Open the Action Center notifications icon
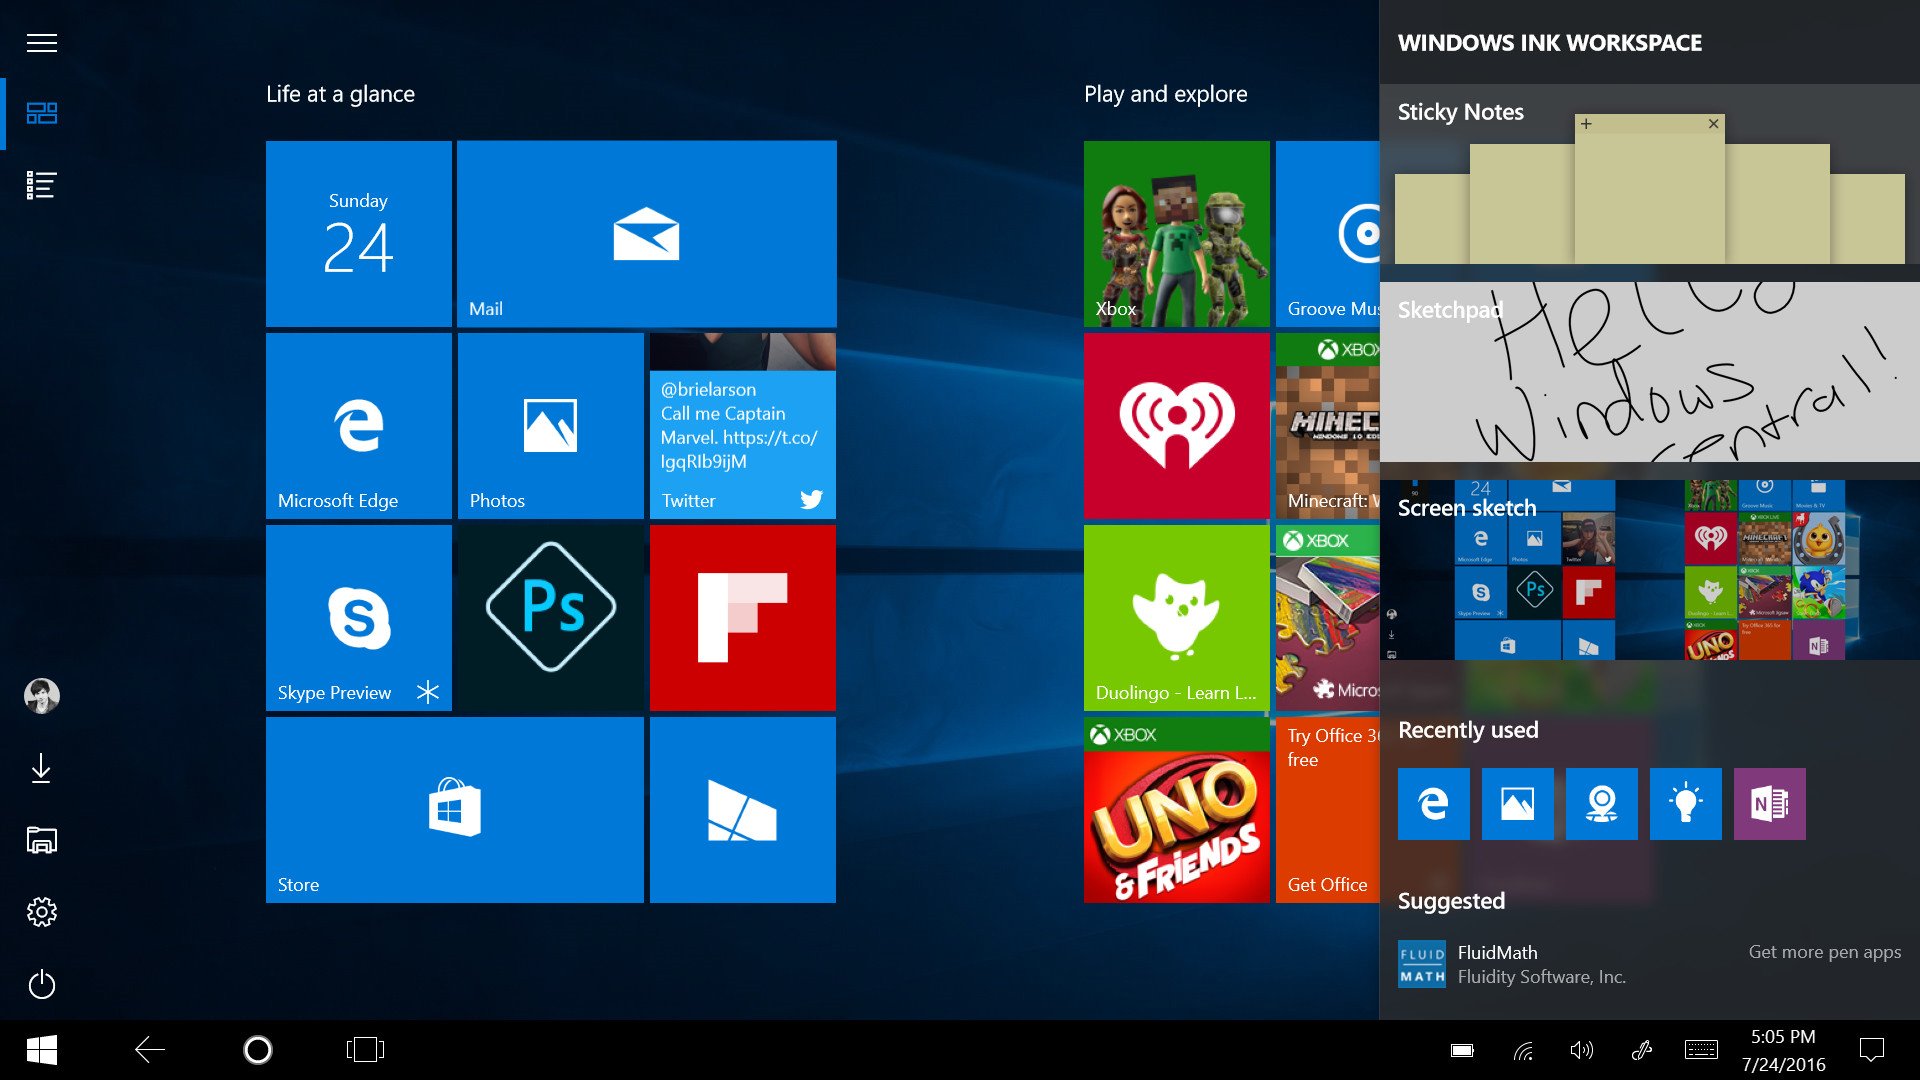The image size is (1920, 1080). 1871,1050
